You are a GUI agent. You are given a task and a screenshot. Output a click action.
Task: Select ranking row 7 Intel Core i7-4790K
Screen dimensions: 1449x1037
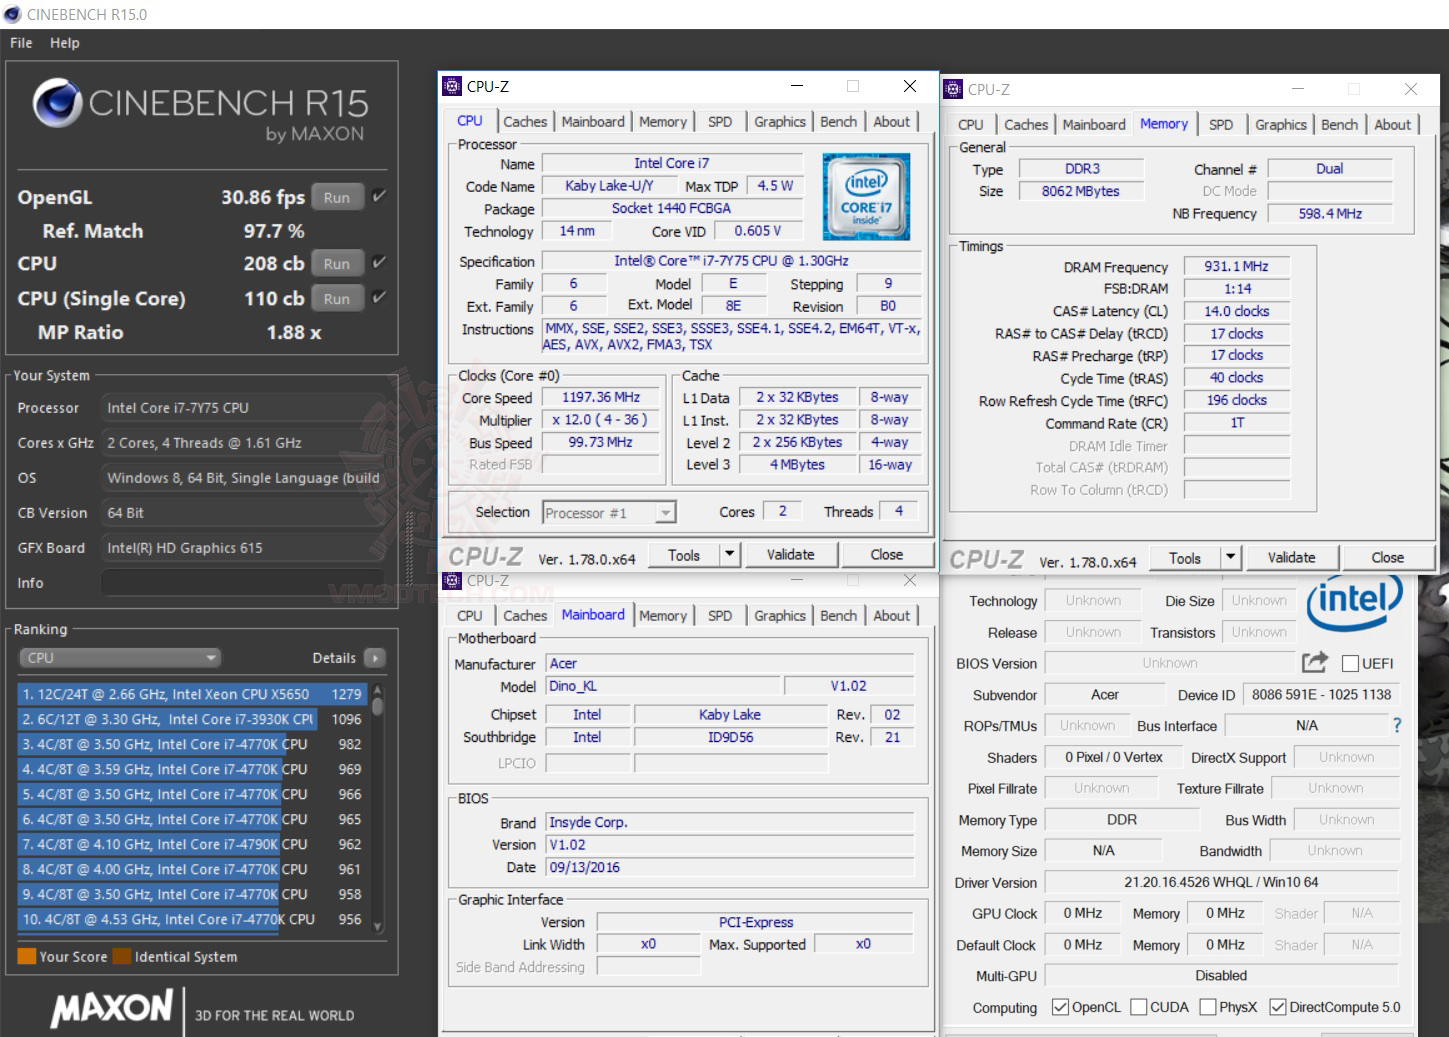click(x=192, y=844)
